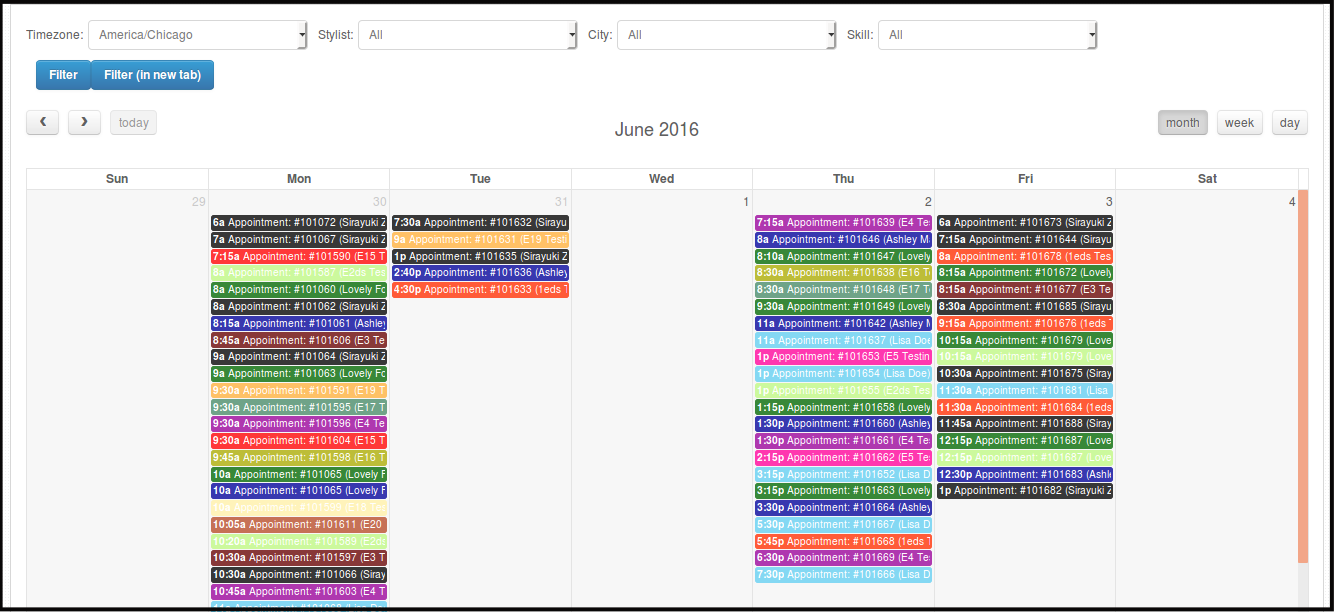Open the Timezone America/Chicago dropdown
The height and width of the screenshot is (612, 1334).
(x=198, y=35)
